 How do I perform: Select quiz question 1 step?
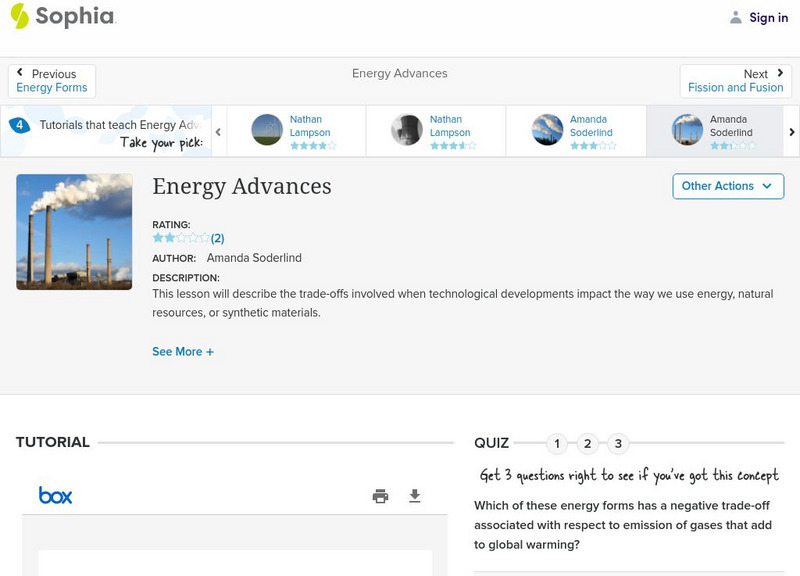(557, 444)
